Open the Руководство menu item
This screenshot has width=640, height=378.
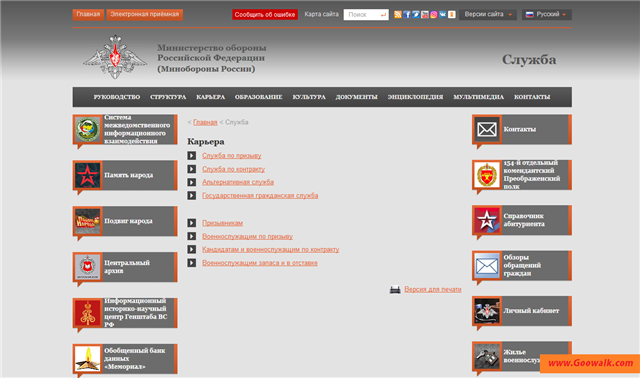[x=117, y=97]
